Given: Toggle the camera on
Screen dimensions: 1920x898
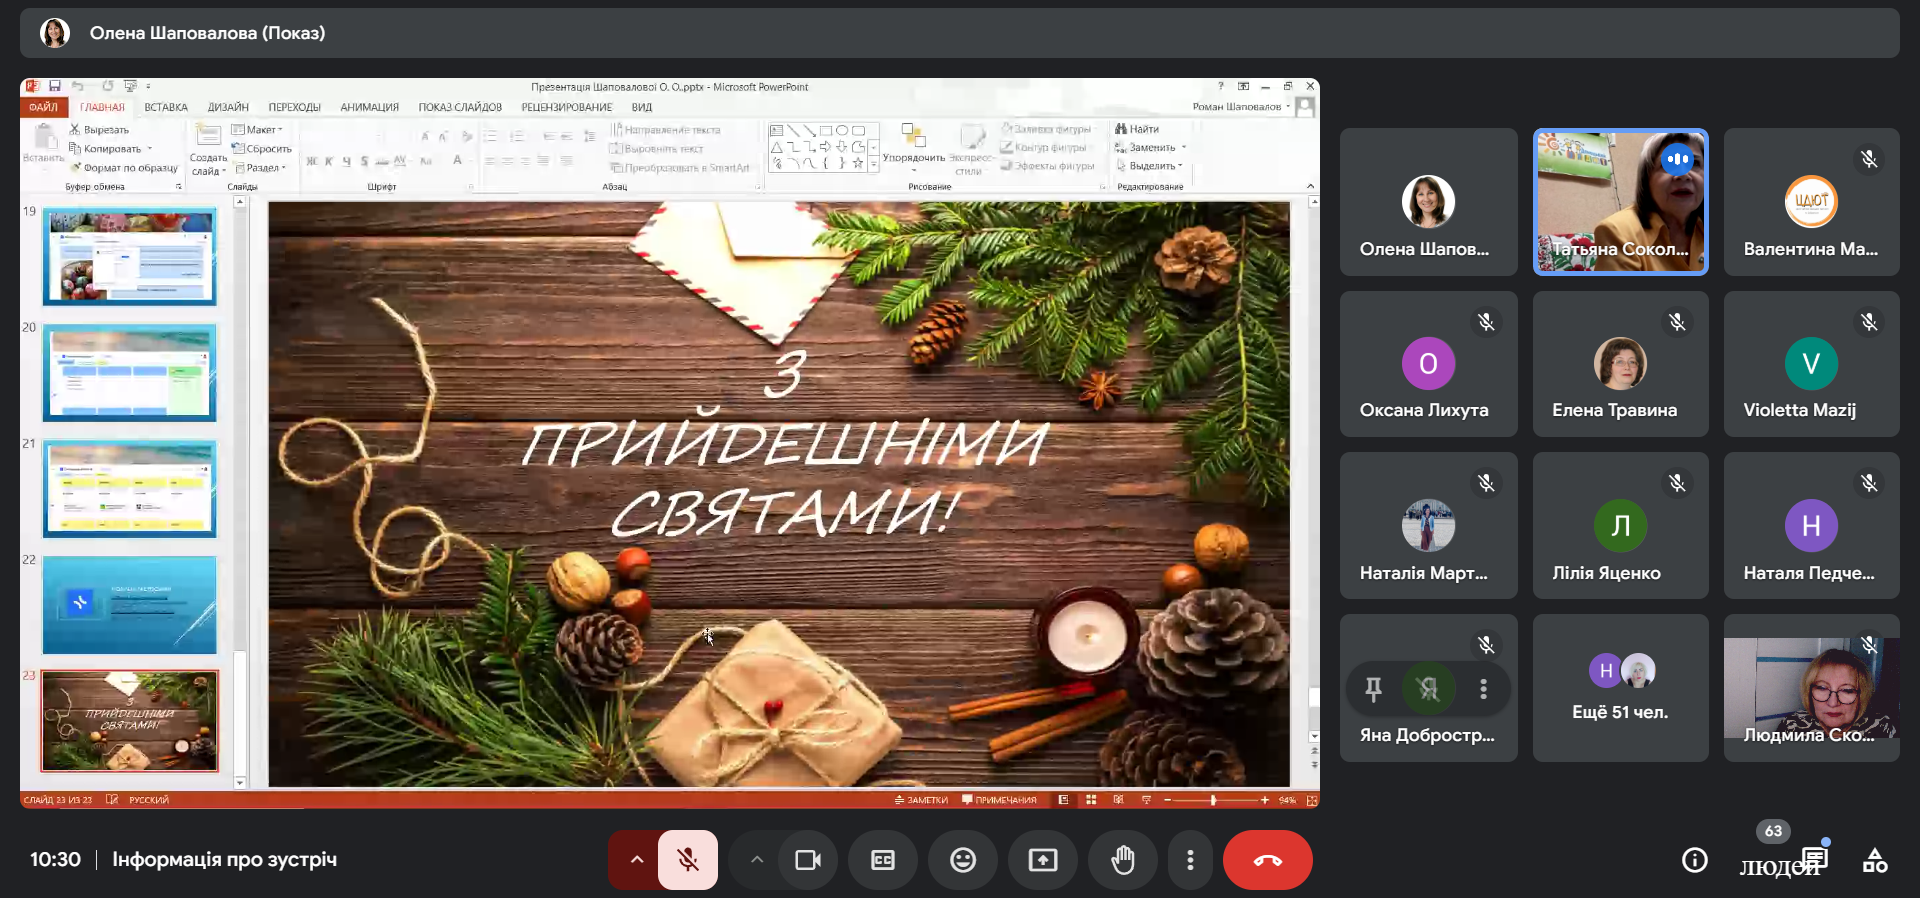Looking at the screenshot, I should click(807, 860).
